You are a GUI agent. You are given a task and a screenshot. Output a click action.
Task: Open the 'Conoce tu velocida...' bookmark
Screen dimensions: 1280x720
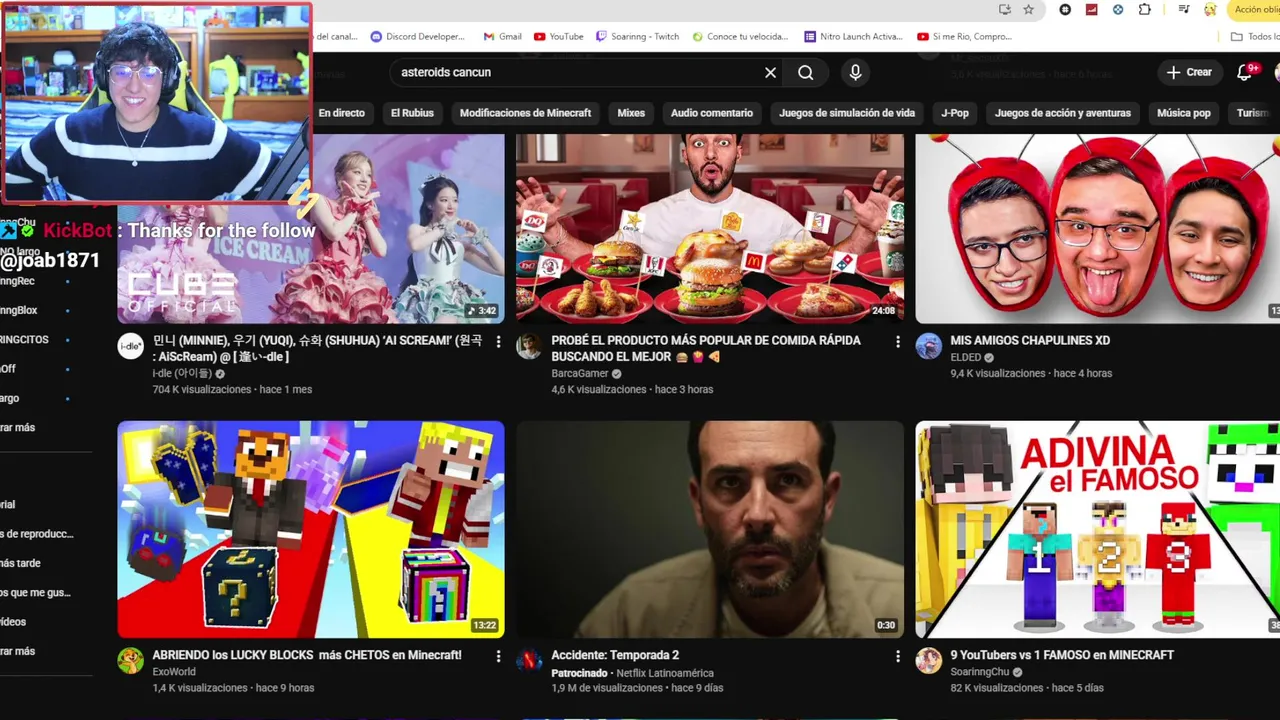tap(740, 36)
